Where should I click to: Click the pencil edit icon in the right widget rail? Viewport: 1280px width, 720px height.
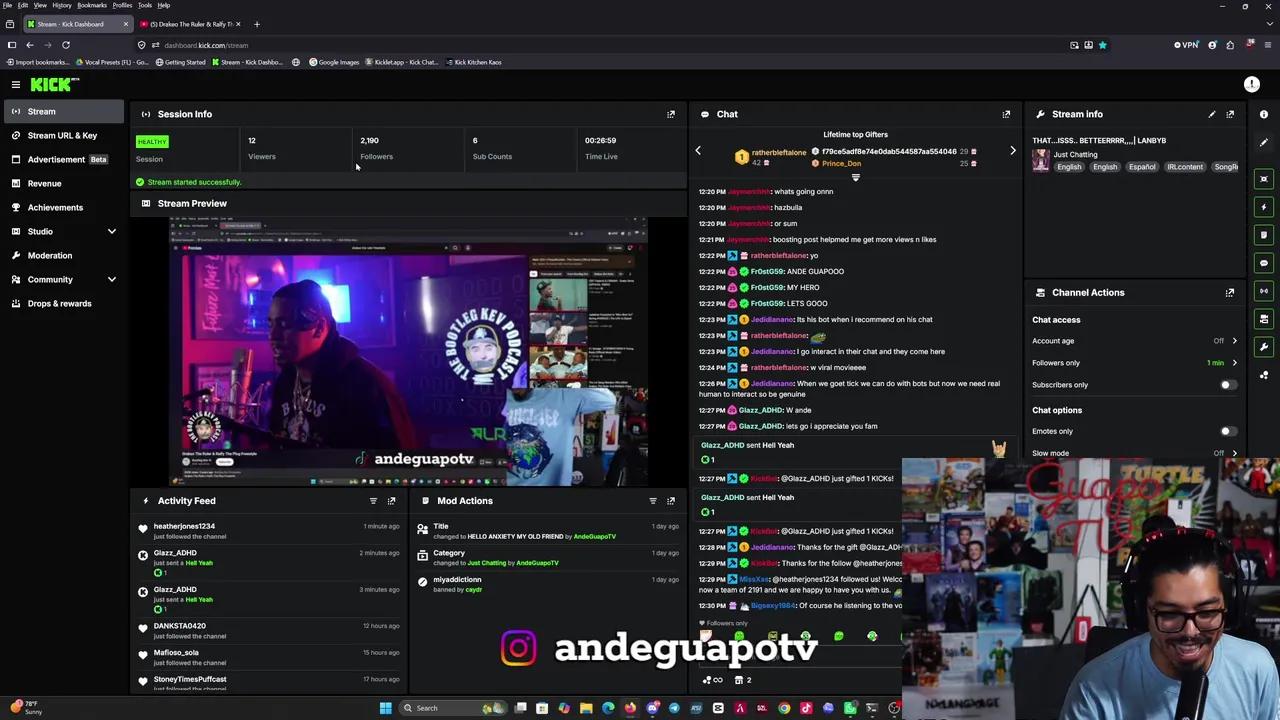click(x=1264, y=142)
